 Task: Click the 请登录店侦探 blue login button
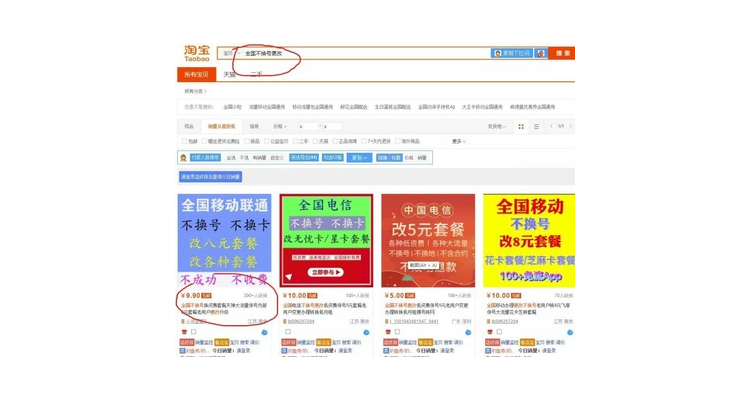point(210,177)
